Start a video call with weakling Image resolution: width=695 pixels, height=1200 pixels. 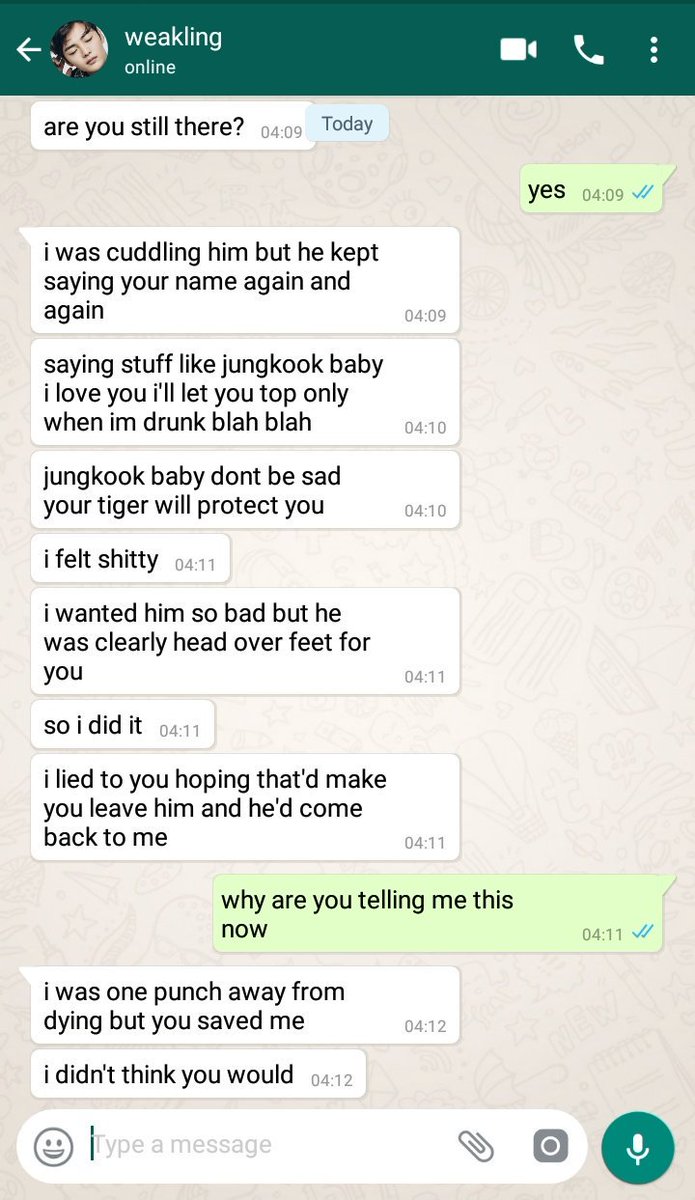518,49
